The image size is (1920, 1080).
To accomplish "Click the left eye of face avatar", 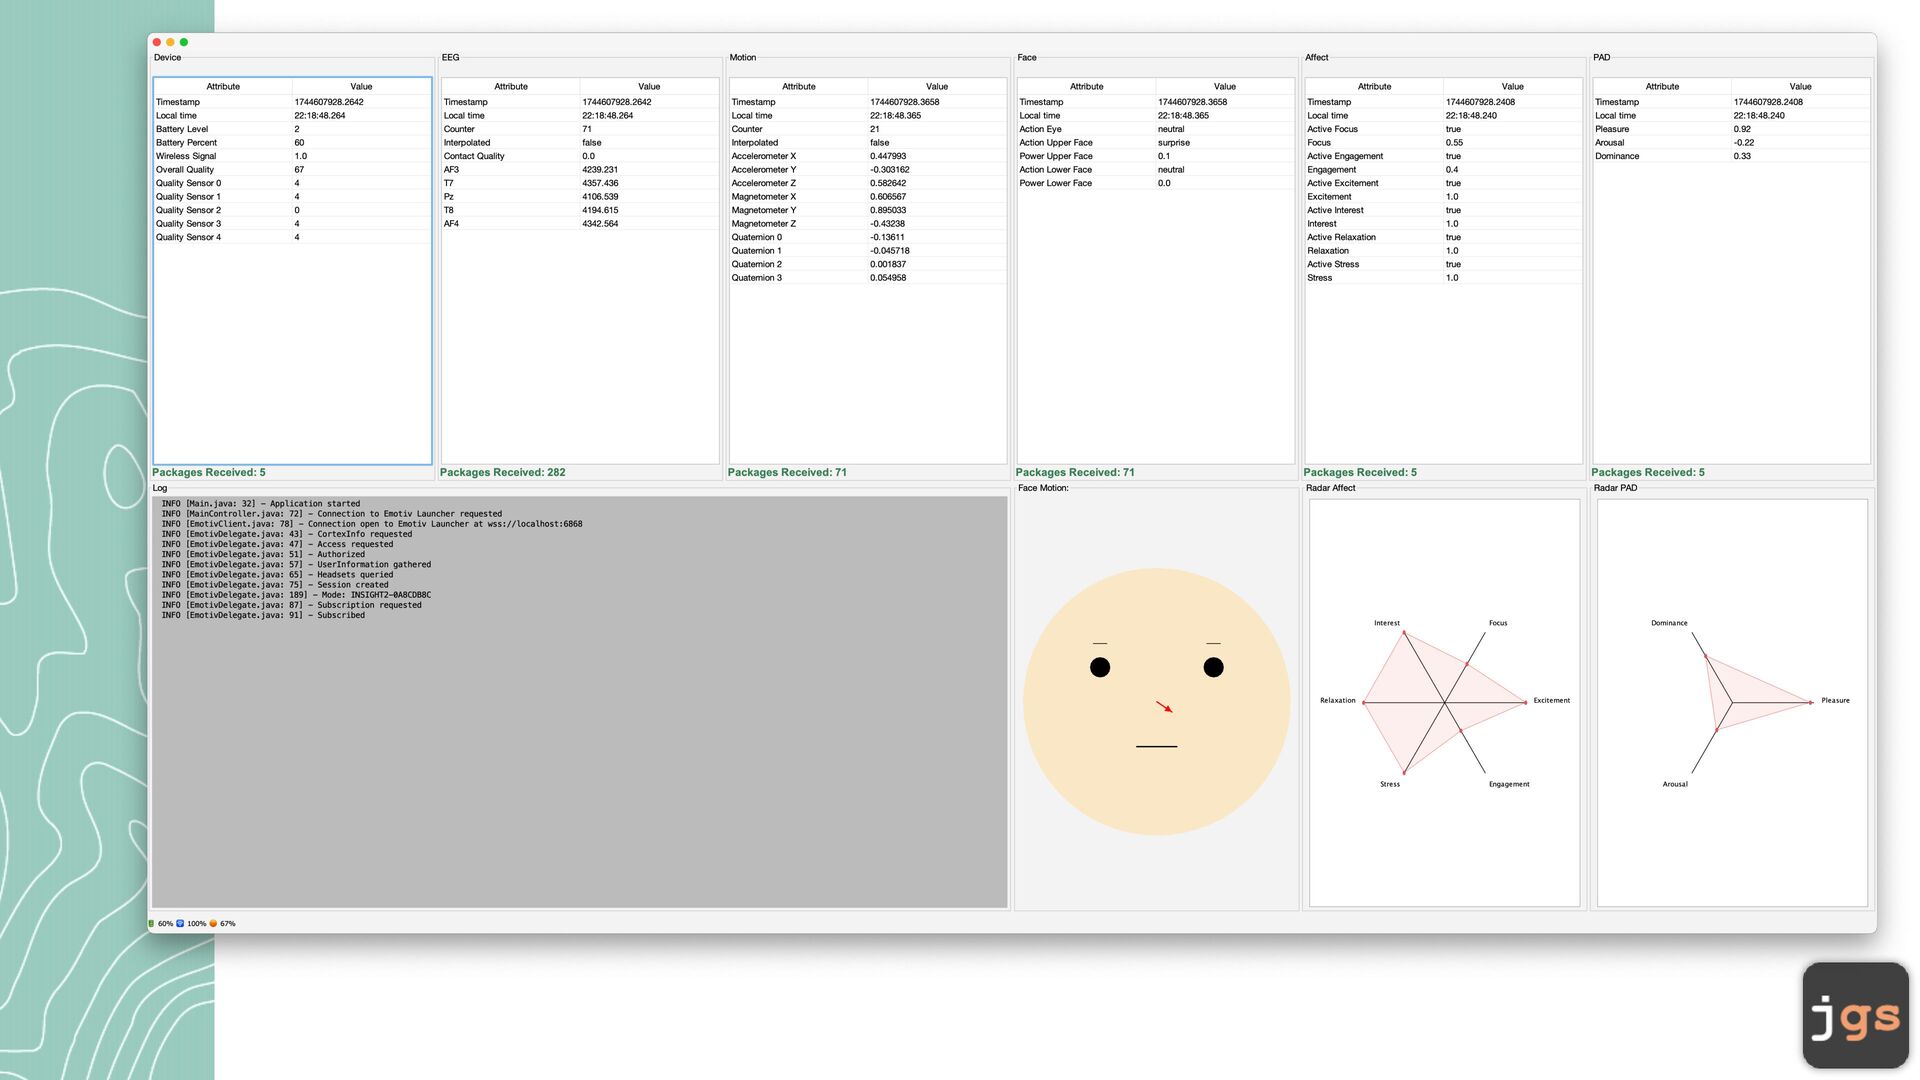I will pos(1100,667).
